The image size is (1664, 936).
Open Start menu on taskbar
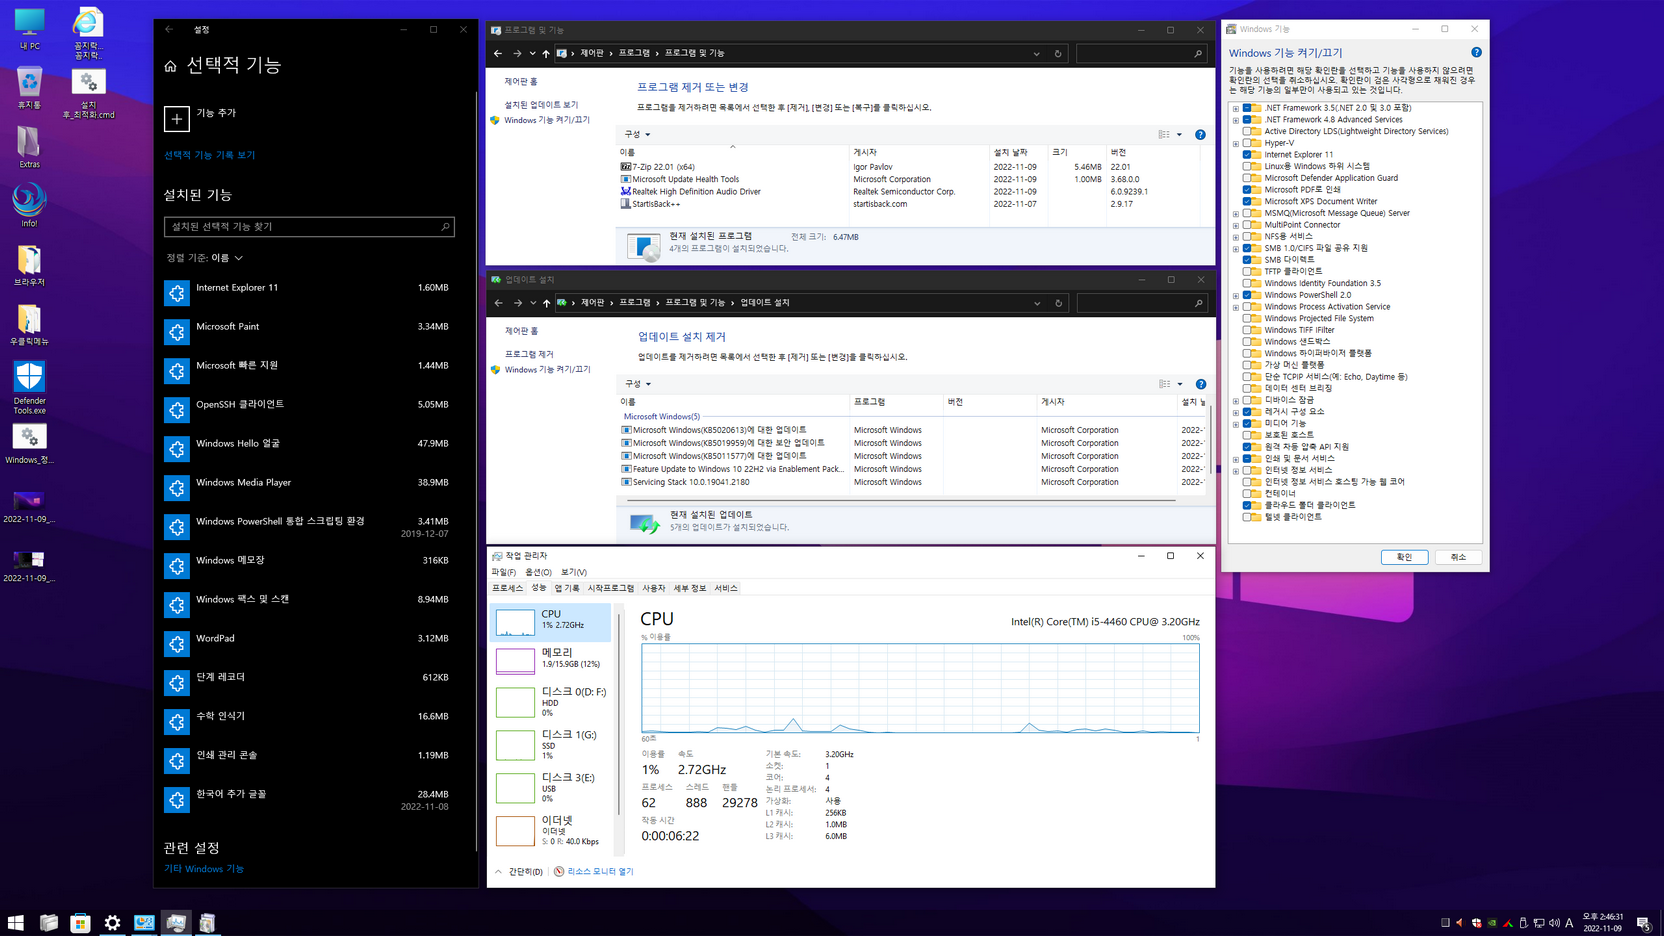16,922
